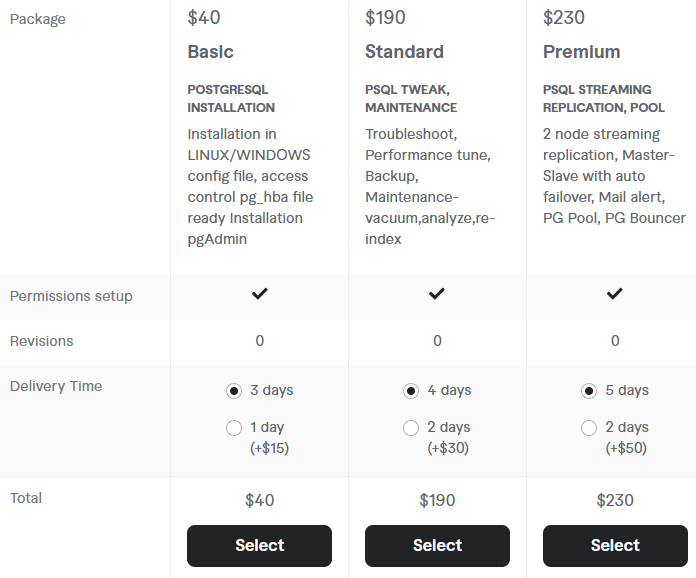Click the Revisions row label

pos(42,341)
